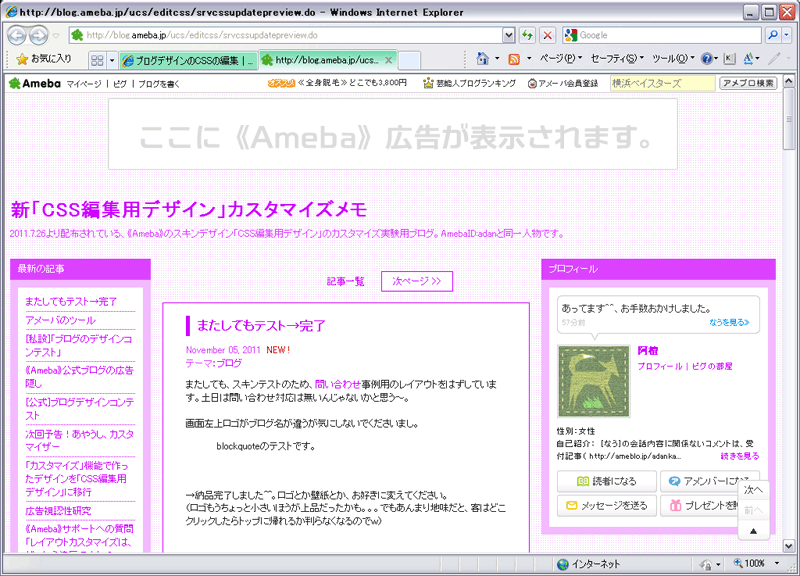Click the 読者になる button
This screenshot has height=576, width=800.
click(x=606, y=481)
